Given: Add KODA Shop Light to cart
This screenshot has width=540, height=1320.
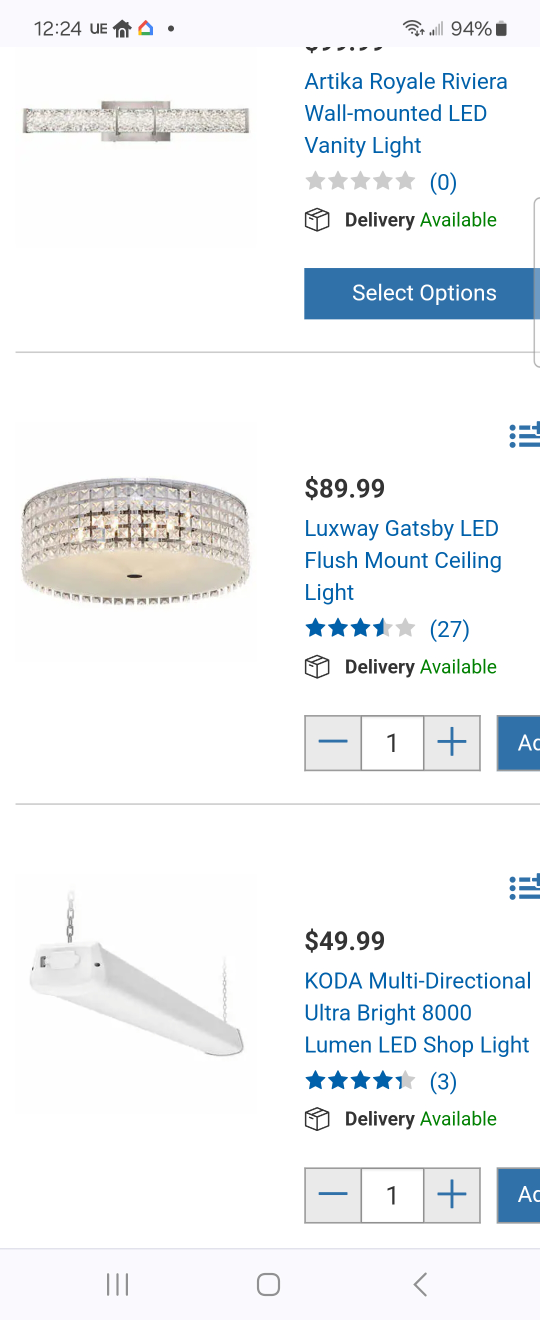Looking at the screenshot, I should point(519,1194).
